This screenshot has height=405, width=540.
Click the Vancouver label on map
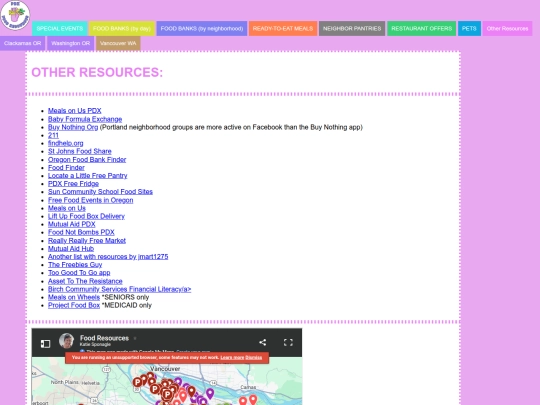tap(165, 368)
